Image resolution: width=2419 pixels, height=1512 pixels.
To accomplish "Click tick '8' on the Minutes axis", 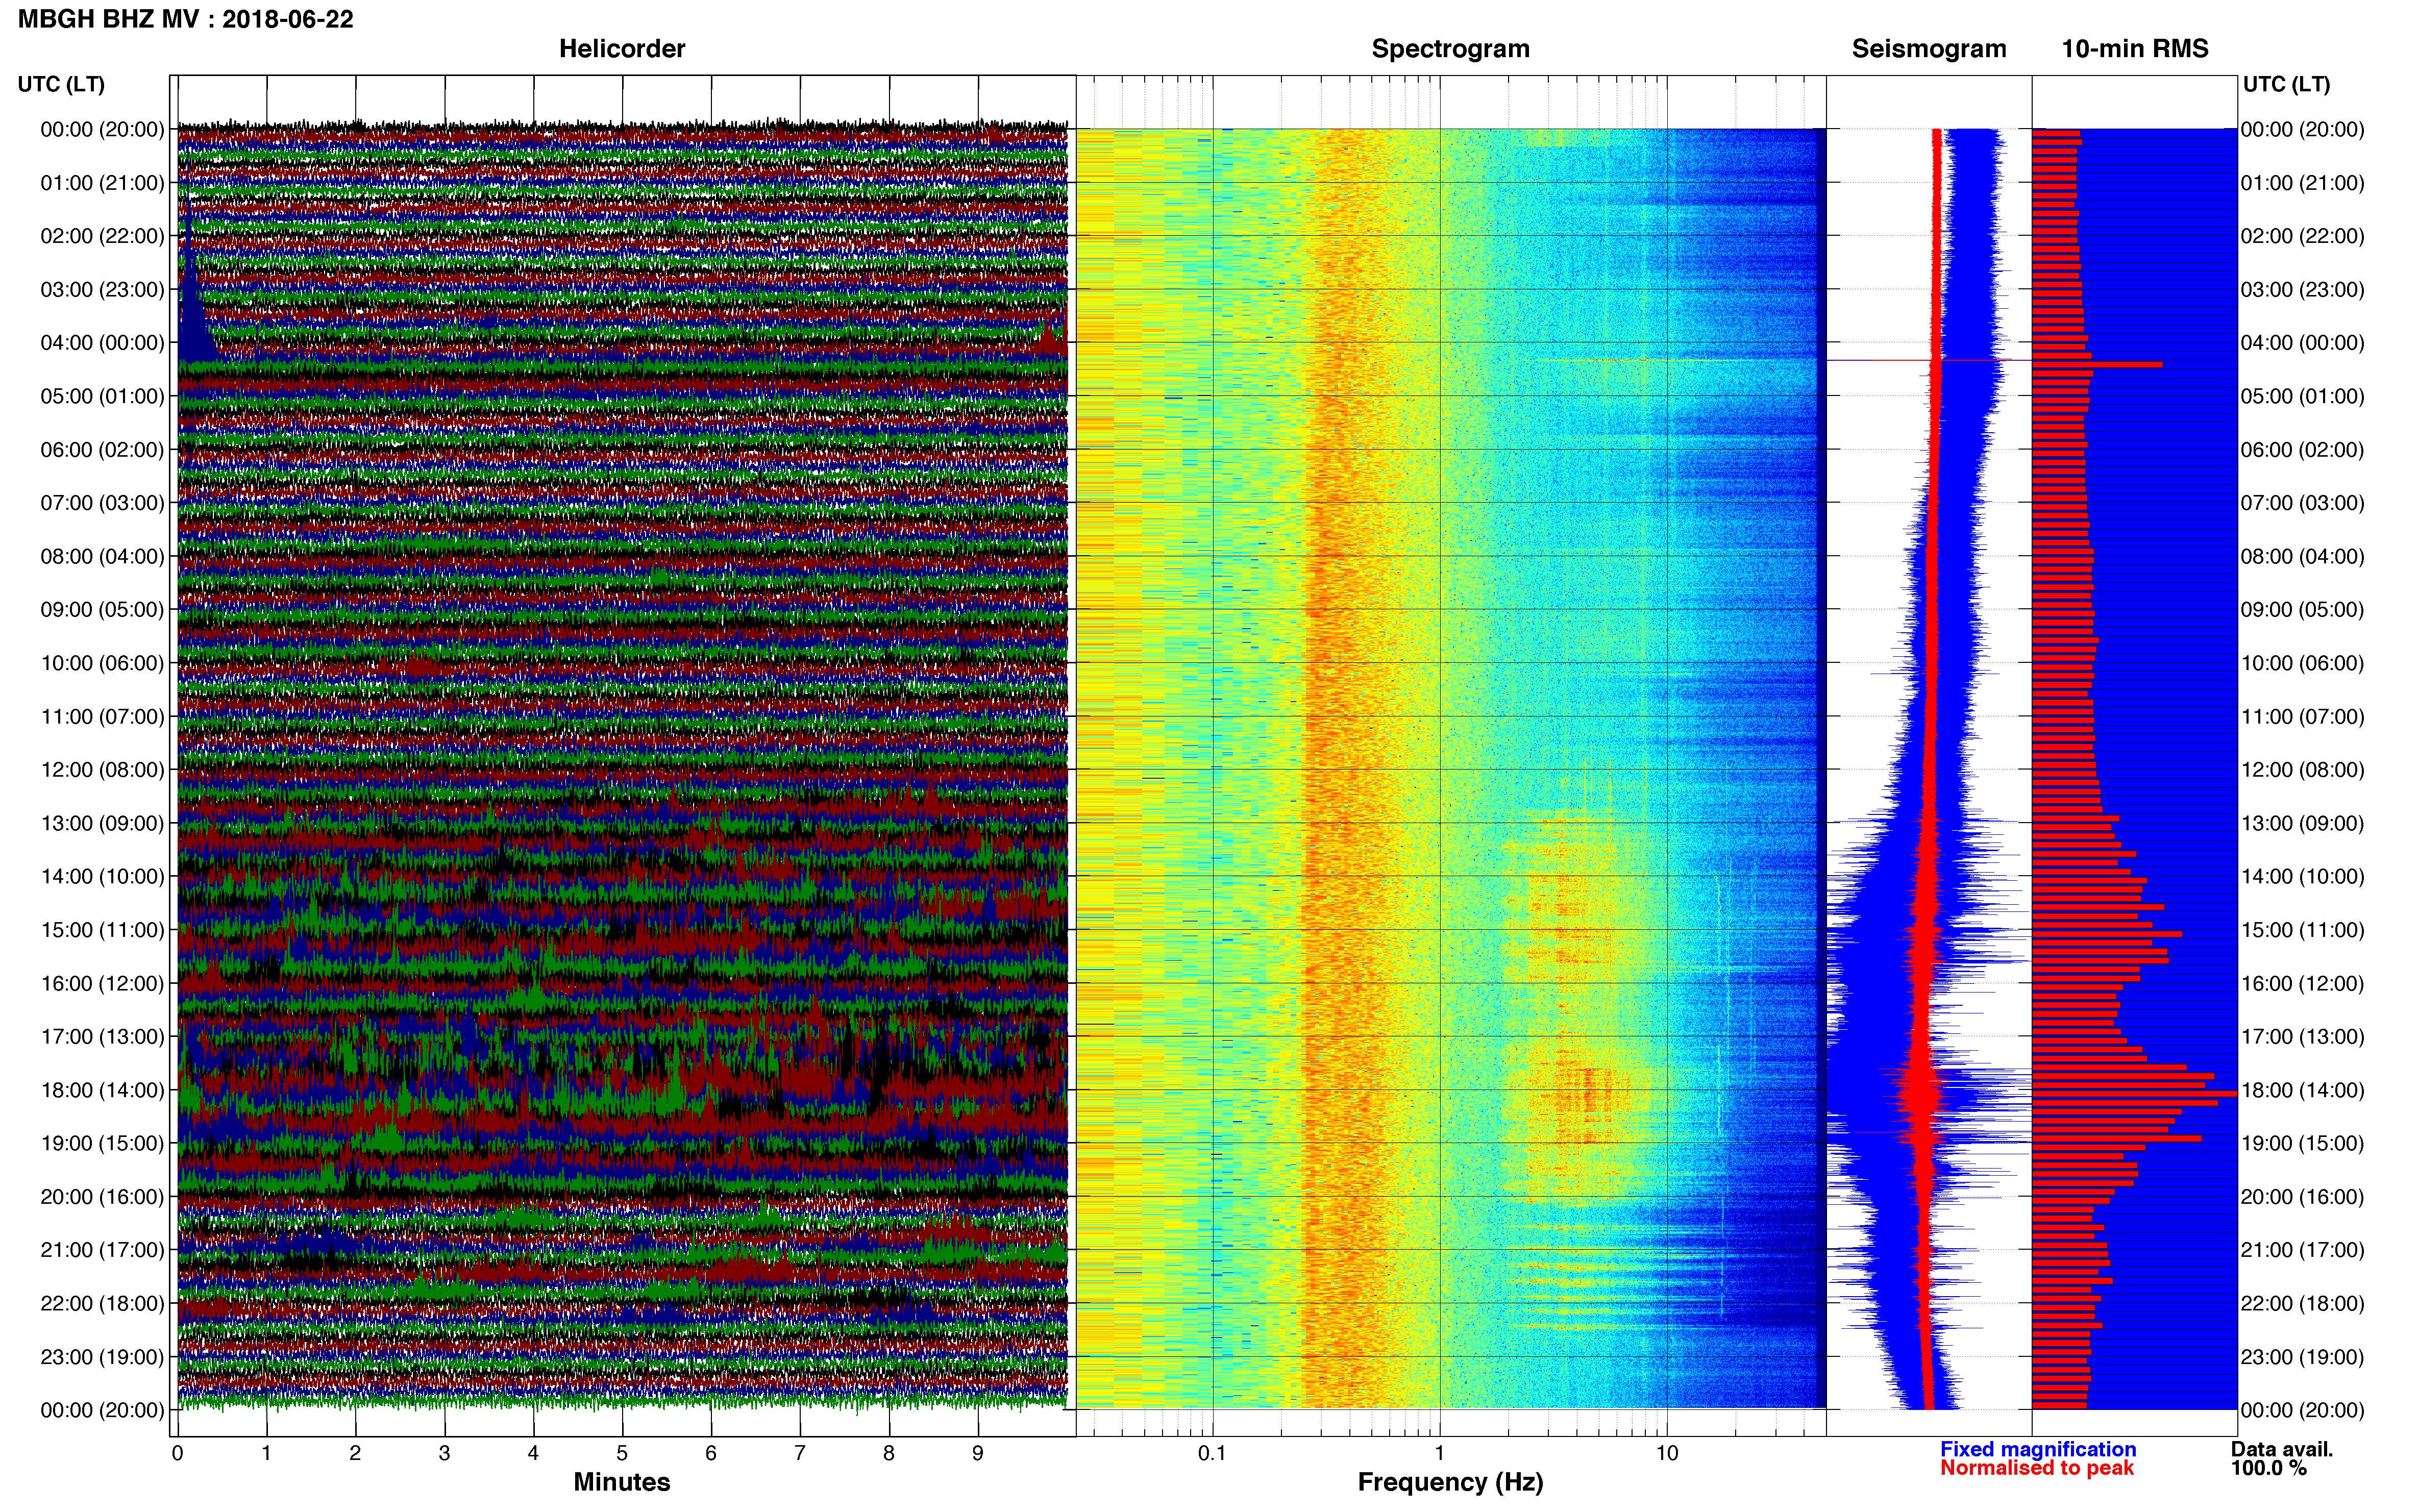I will [889, 1454].
